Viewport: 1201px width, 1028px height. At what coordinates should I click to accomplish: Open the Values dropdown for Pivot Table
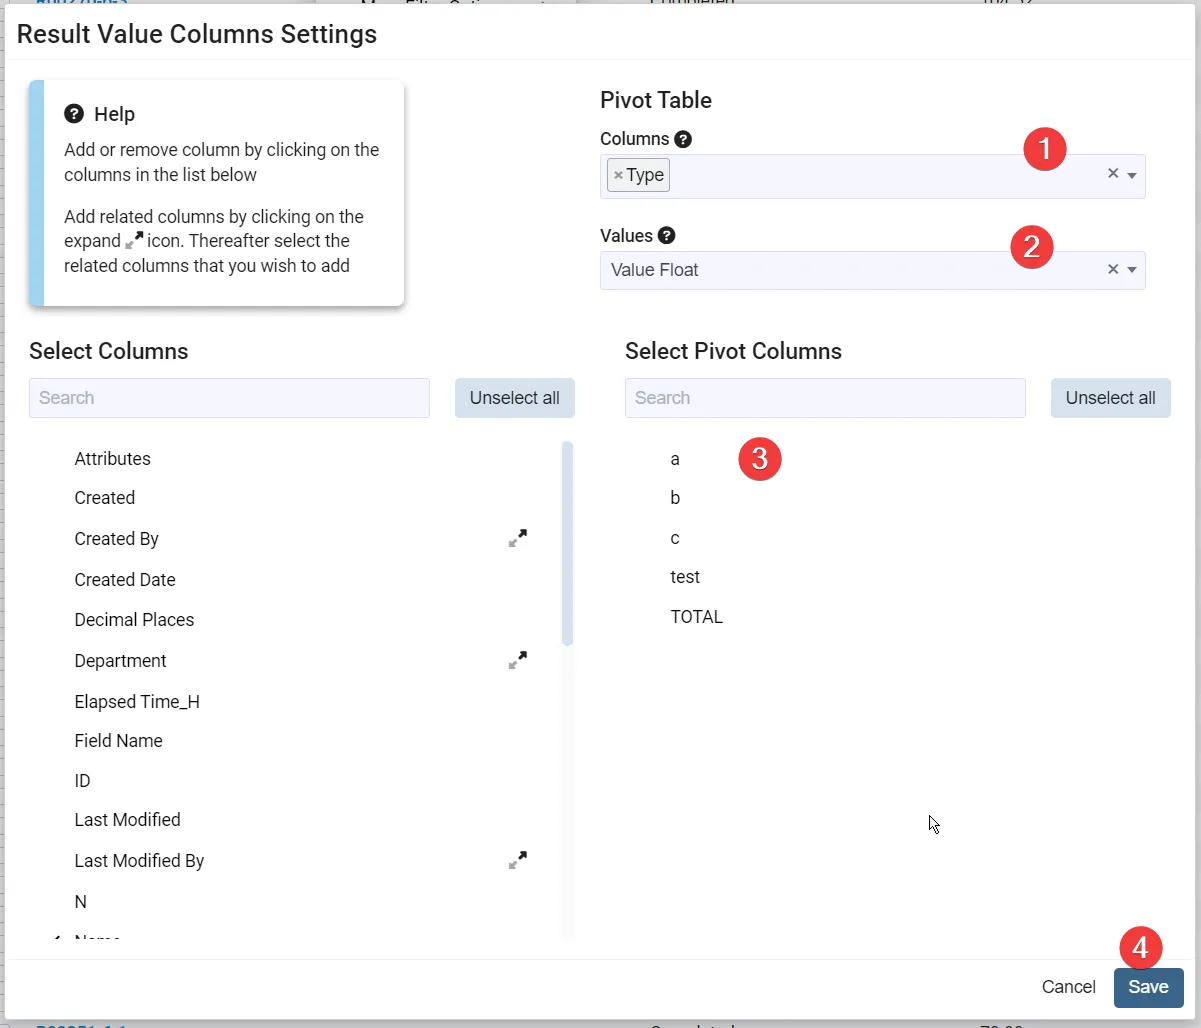pos(1131,270)
